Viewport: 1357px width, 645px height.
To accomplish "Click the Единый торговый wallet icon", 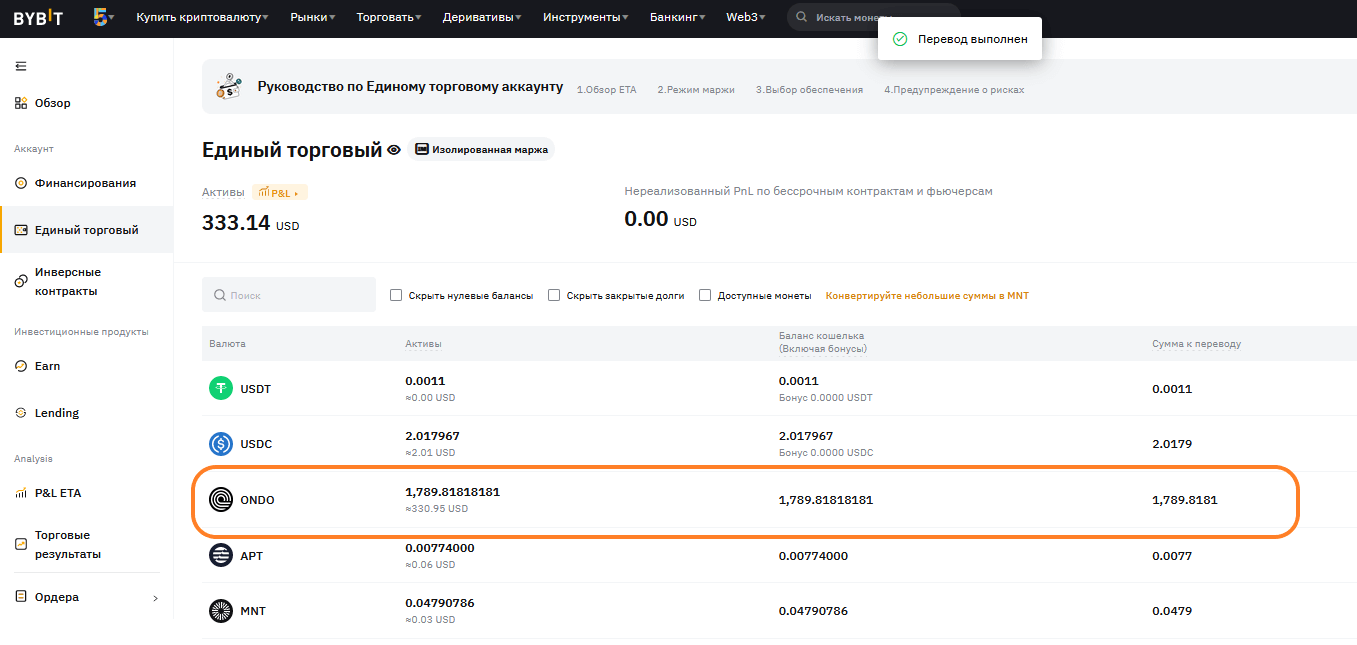I will point(21,230).
